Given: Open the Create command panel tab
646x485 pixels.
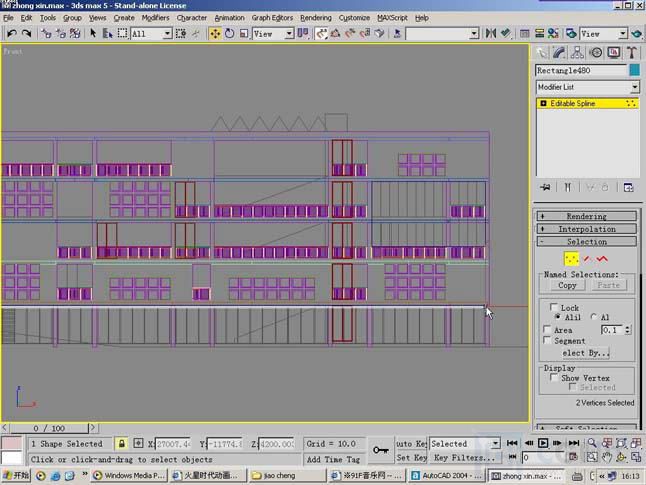Looking at the screenshot, I should point(541,52).
